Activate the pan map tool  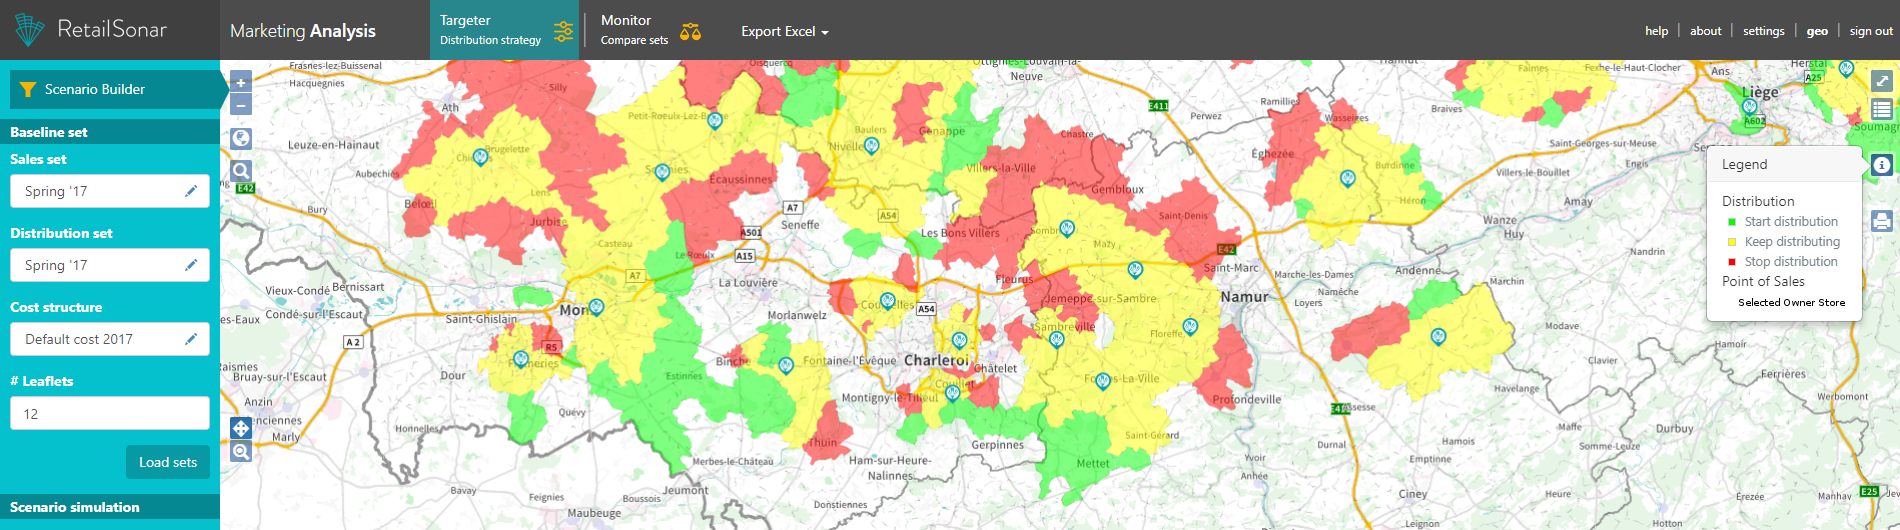241,428
